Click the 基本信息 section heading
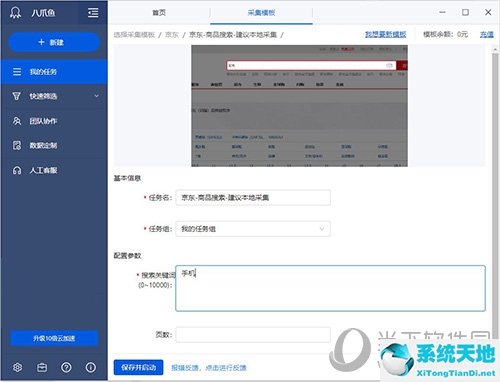500x382 pixels. (x=127, y=178)
